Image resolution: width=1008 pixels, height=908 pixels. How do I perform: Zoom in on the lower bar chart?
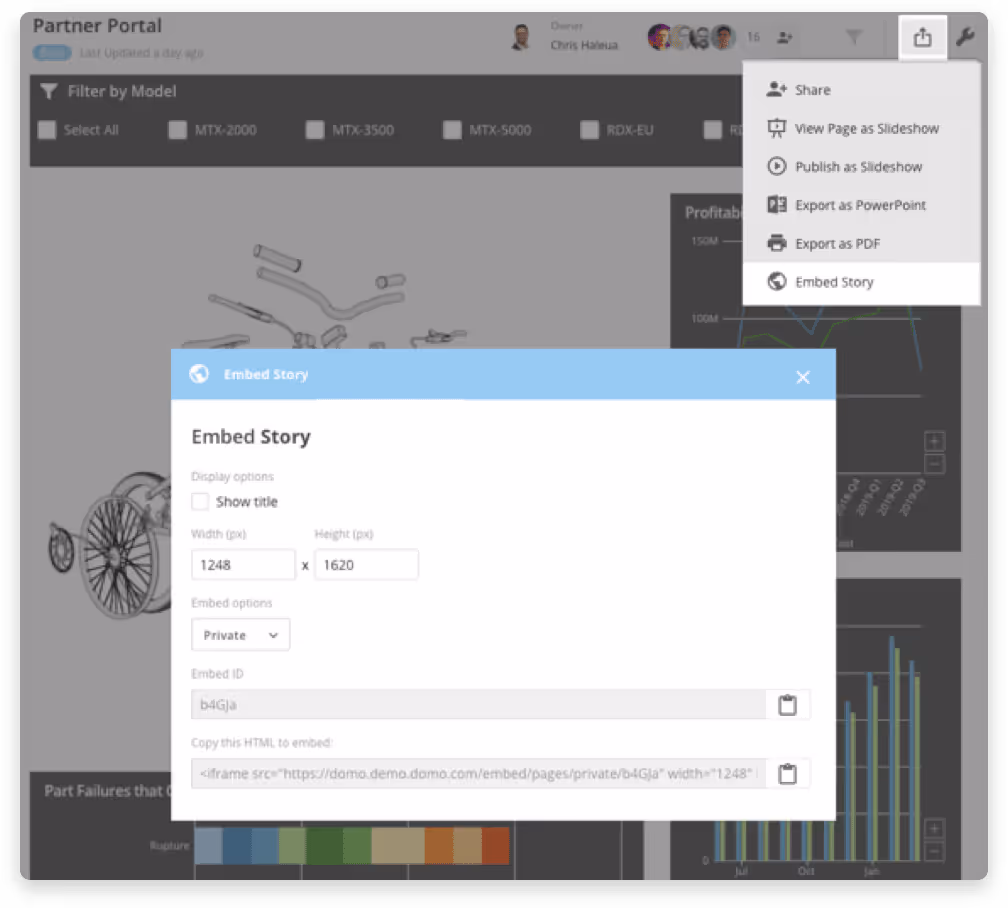(x=934, y=828)
